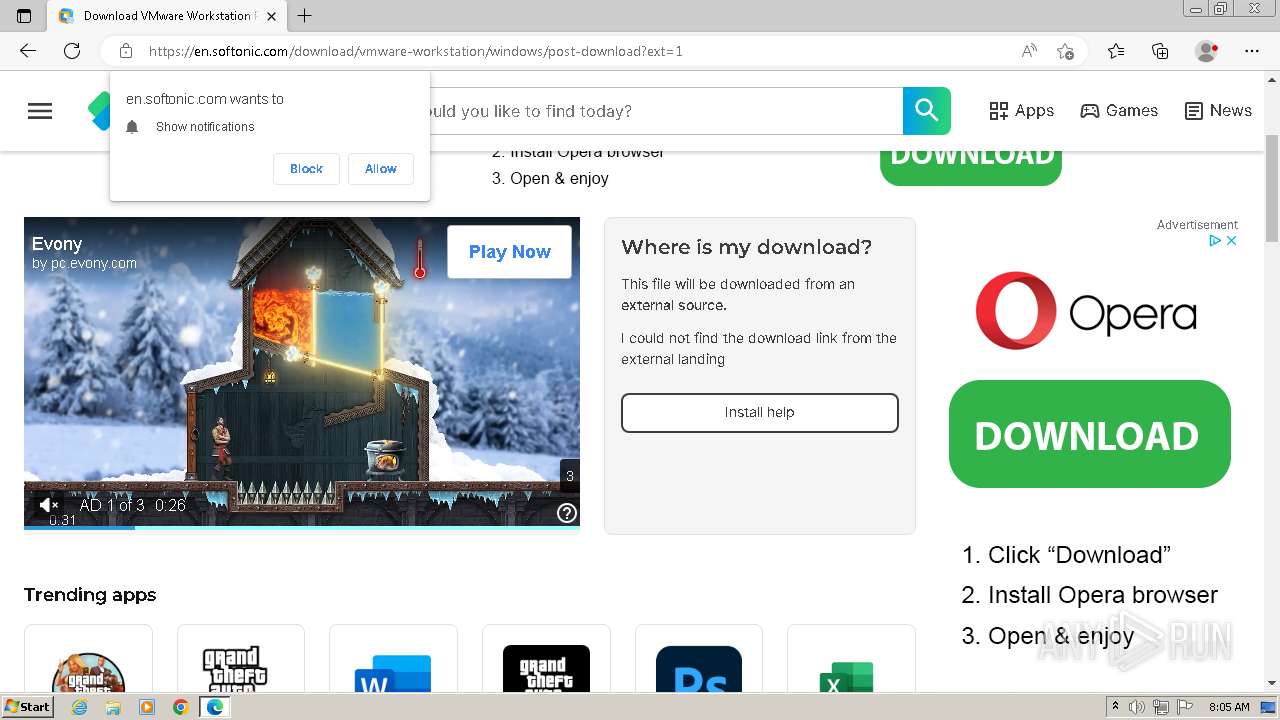Open the second Grand Theft Auto tile

tap(241, 659)
